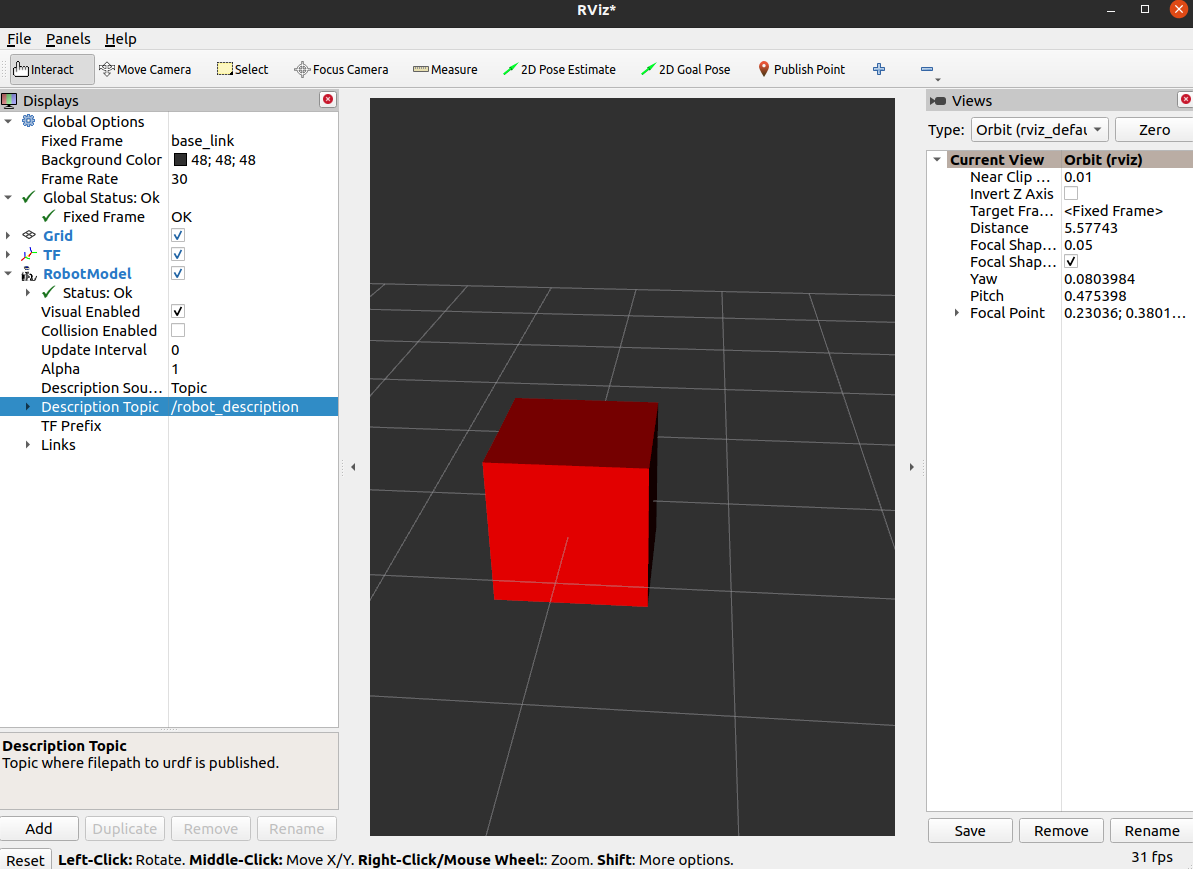
Task: Click the blue minus remove-tool icon
Action: [927, 69]
